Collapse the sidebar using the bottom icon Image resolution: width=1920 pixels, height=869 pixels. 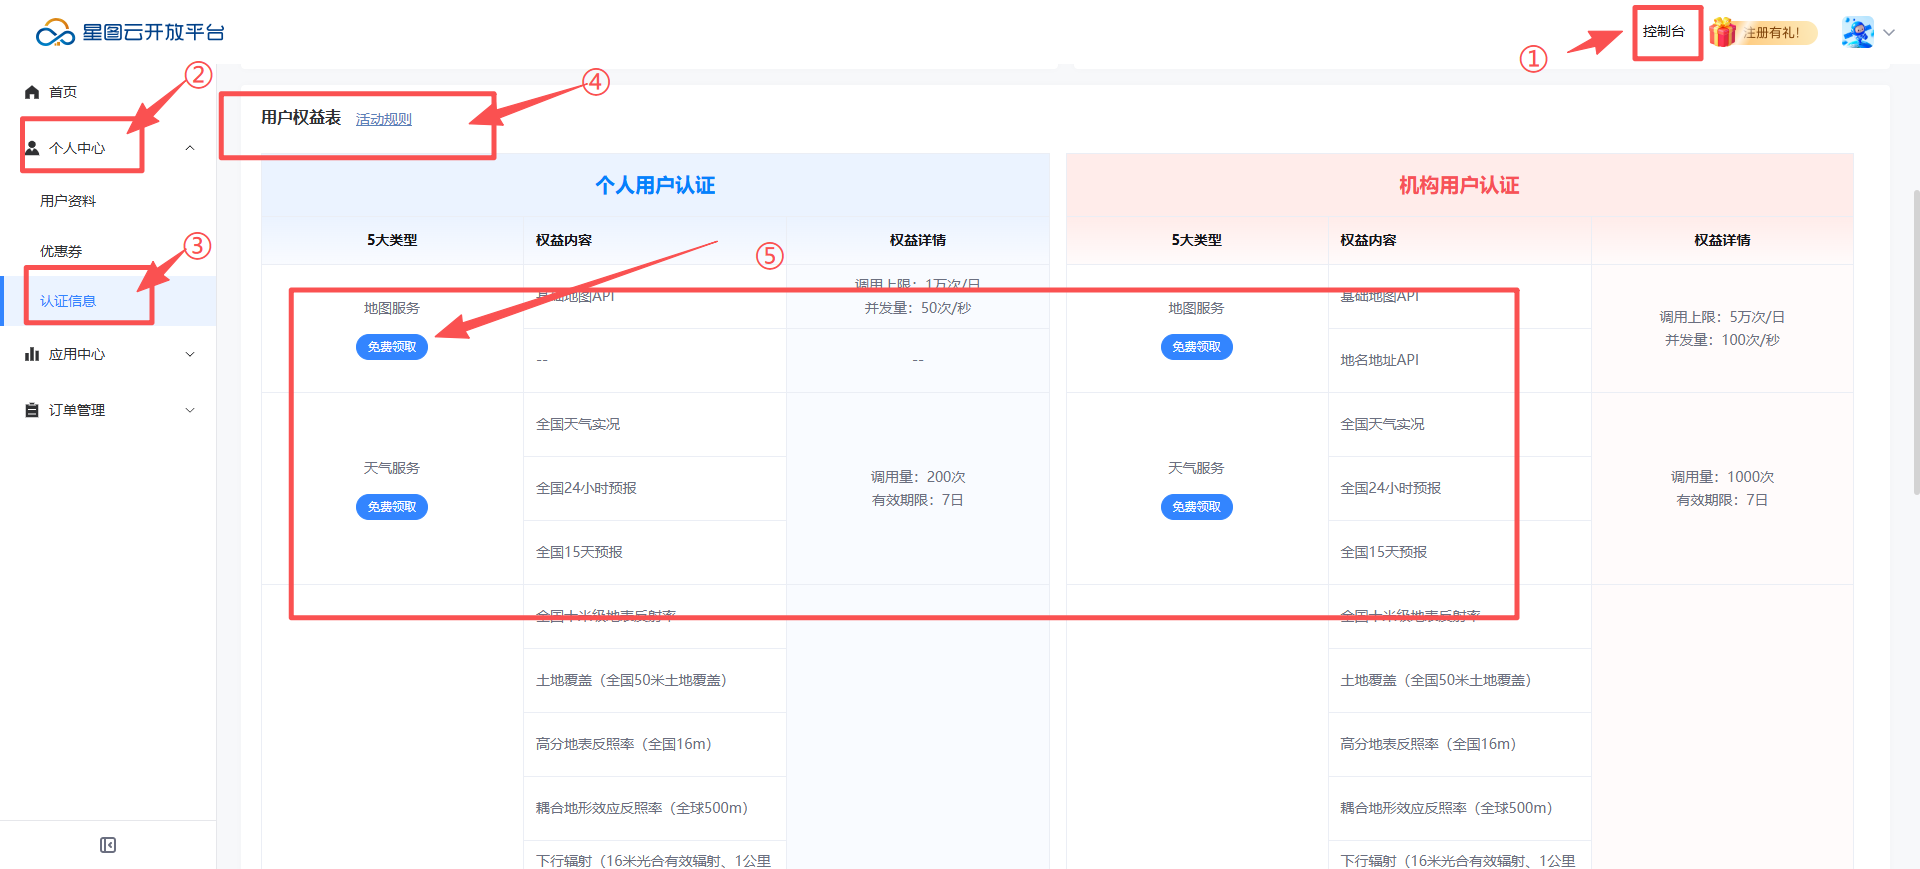(108, 845)
